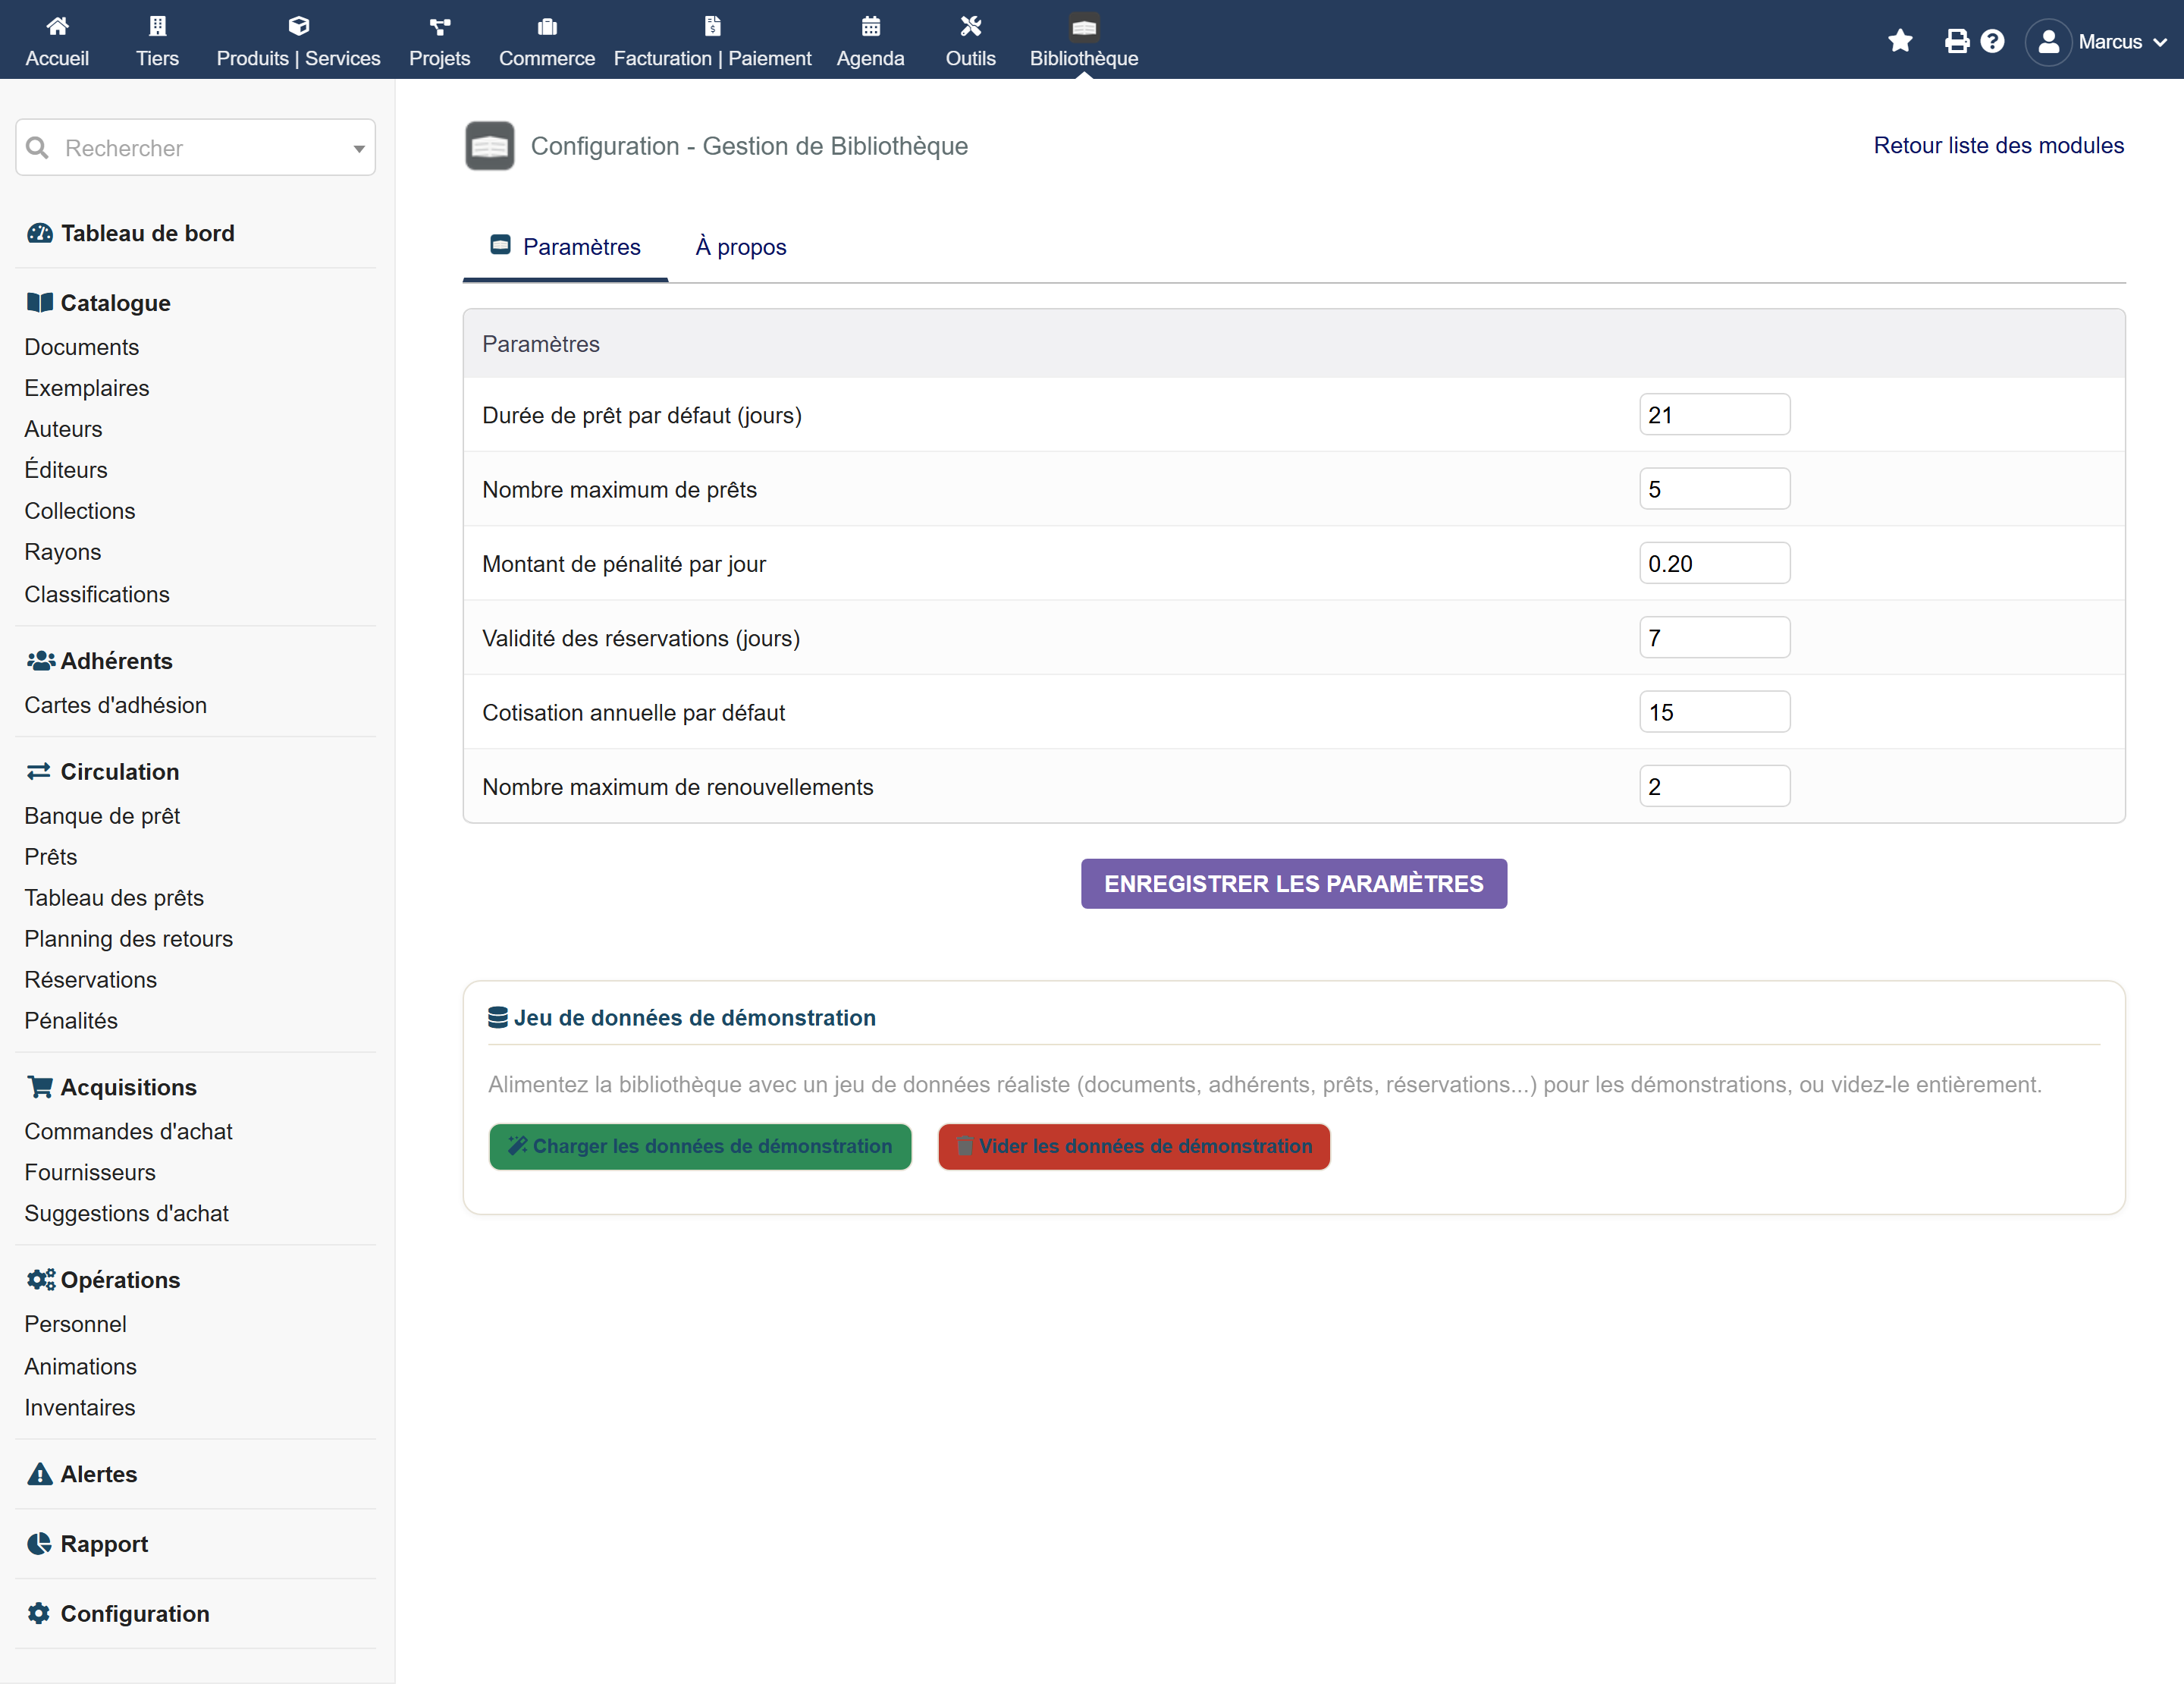The height and width of the screenshot is (1684, 2184).
Task: Open the Marcus user menu dropdown
Action: click(2096, 41)
